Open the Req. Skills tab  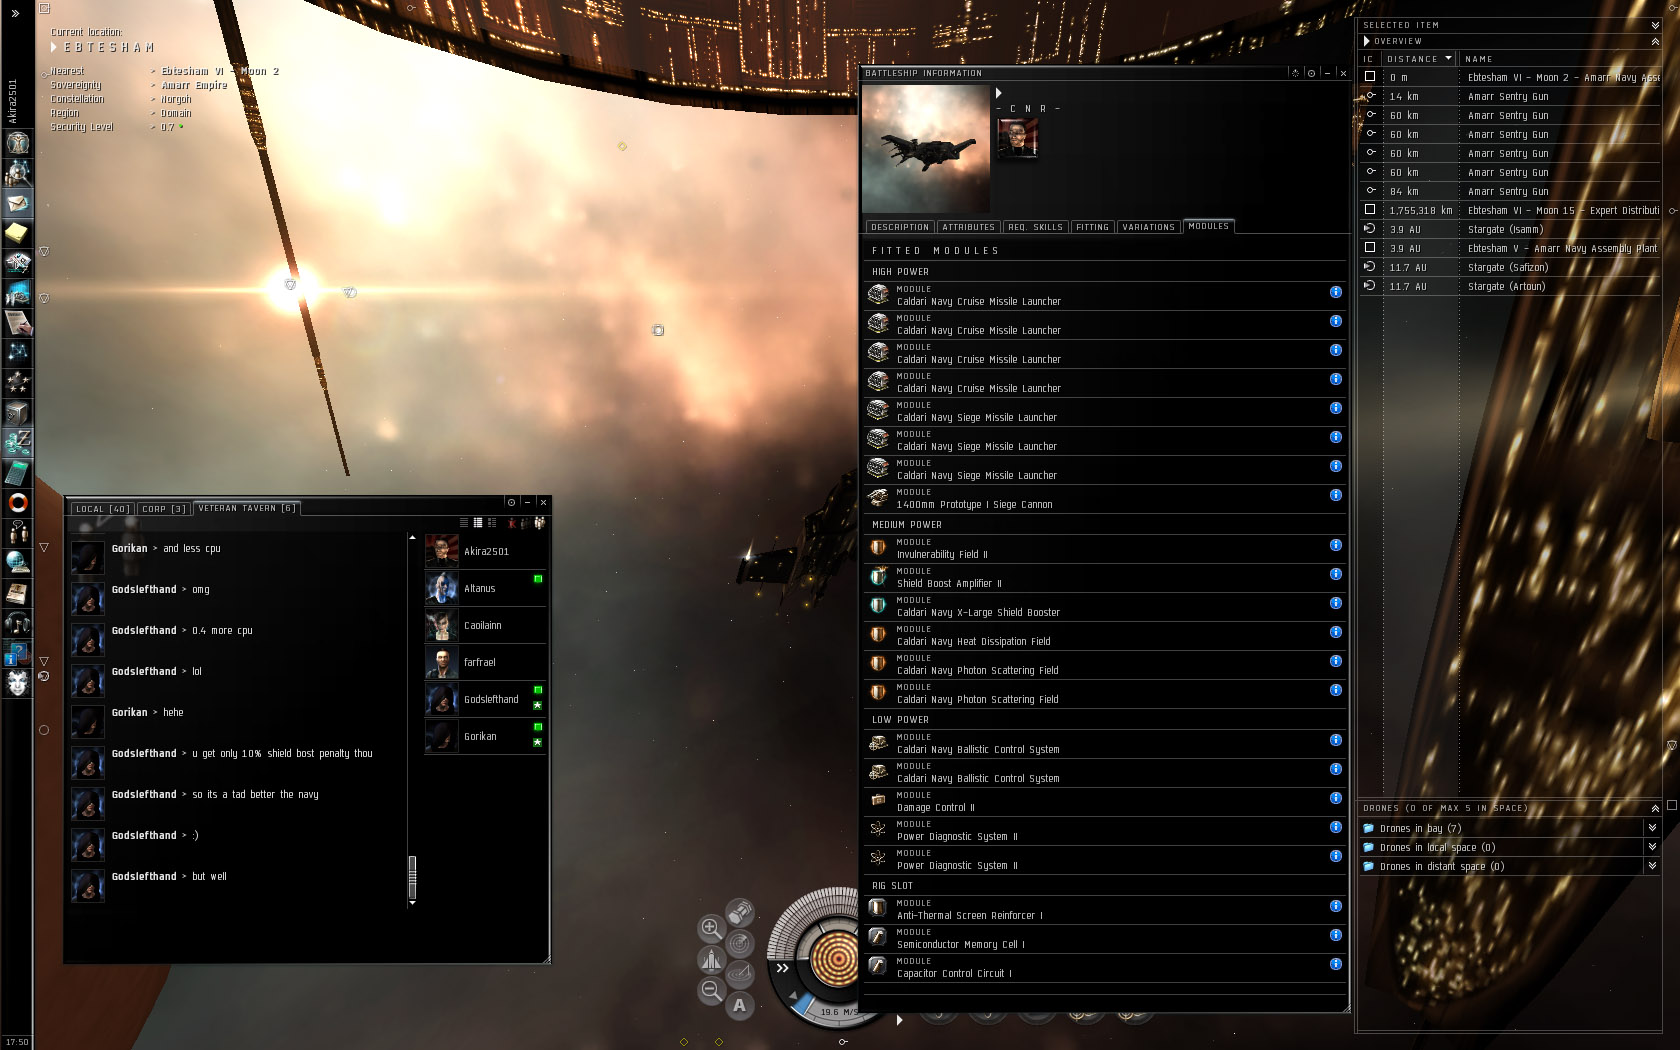coord(1035,227)
